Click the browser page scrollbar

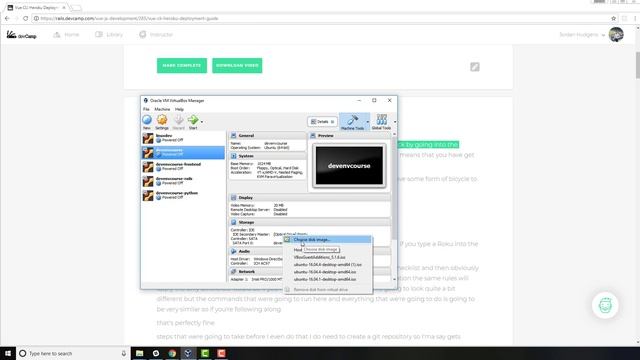pyautogui.click(x=638, y=65)
